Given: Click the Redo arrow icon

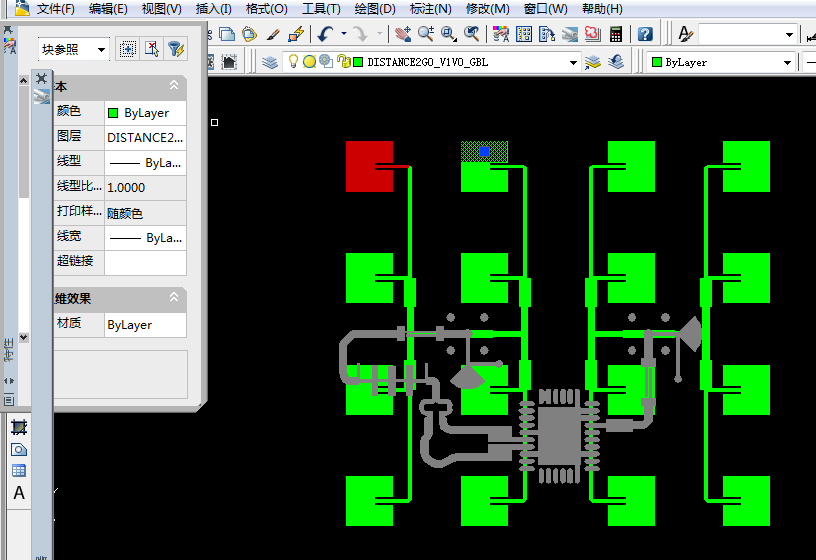Looking at the screenshot, I should (360, 34).
